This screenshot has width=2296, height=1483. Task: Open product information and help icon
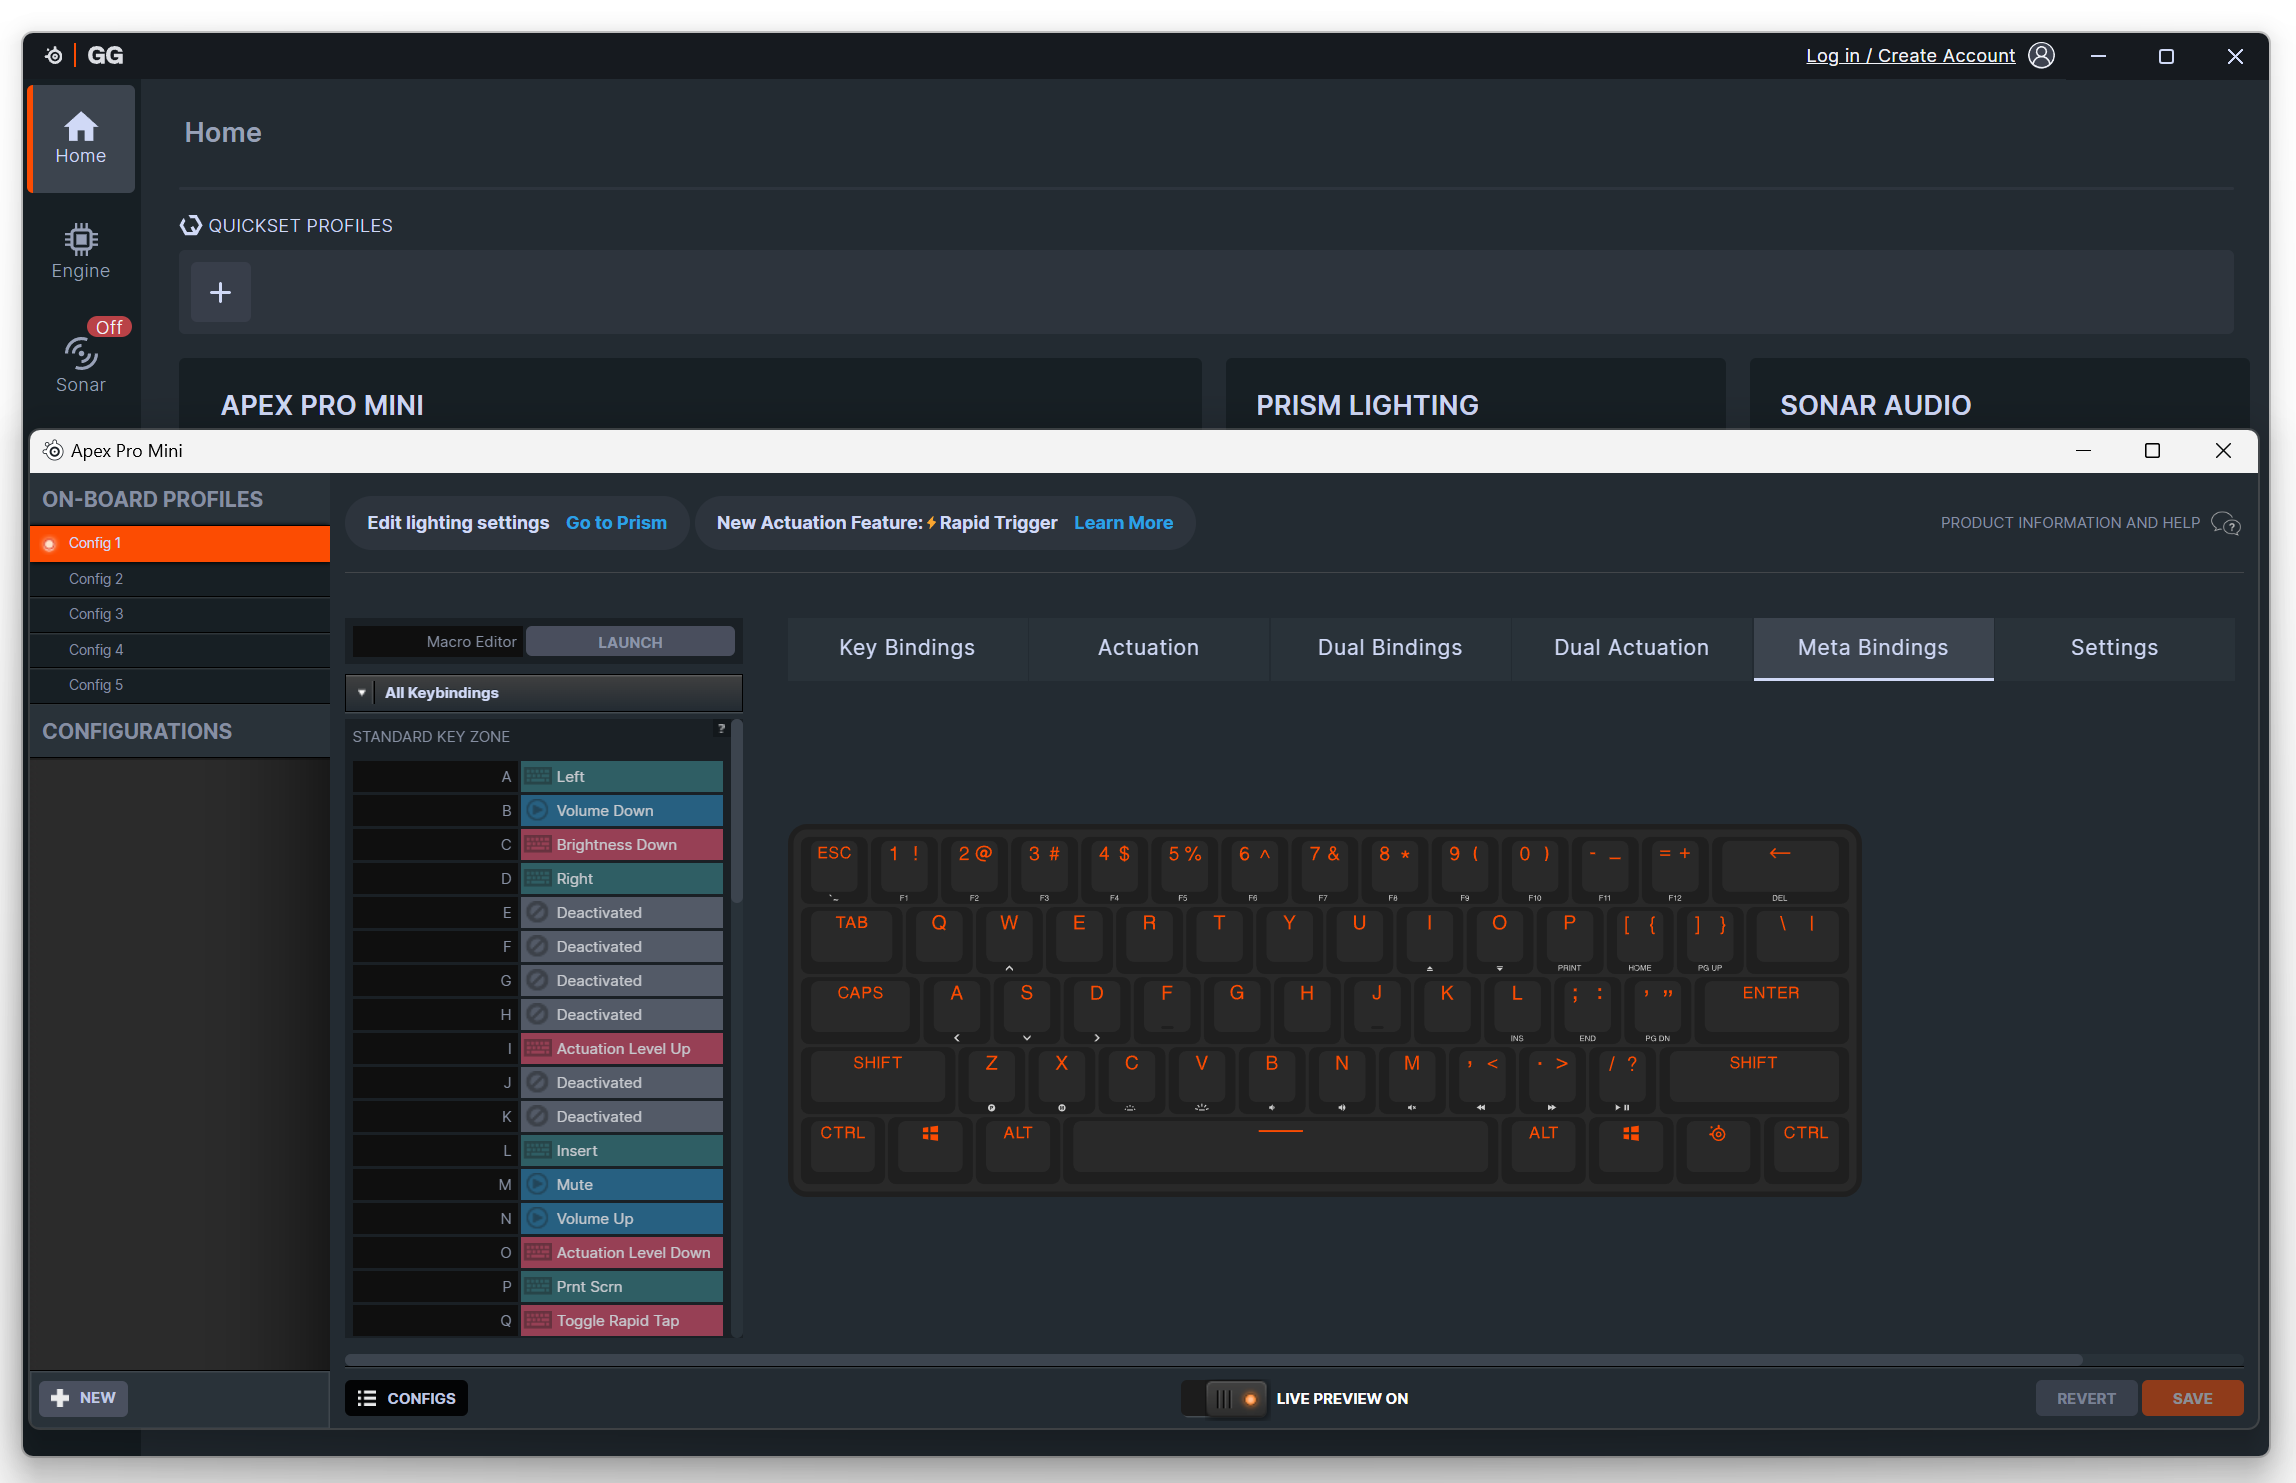2225,523
